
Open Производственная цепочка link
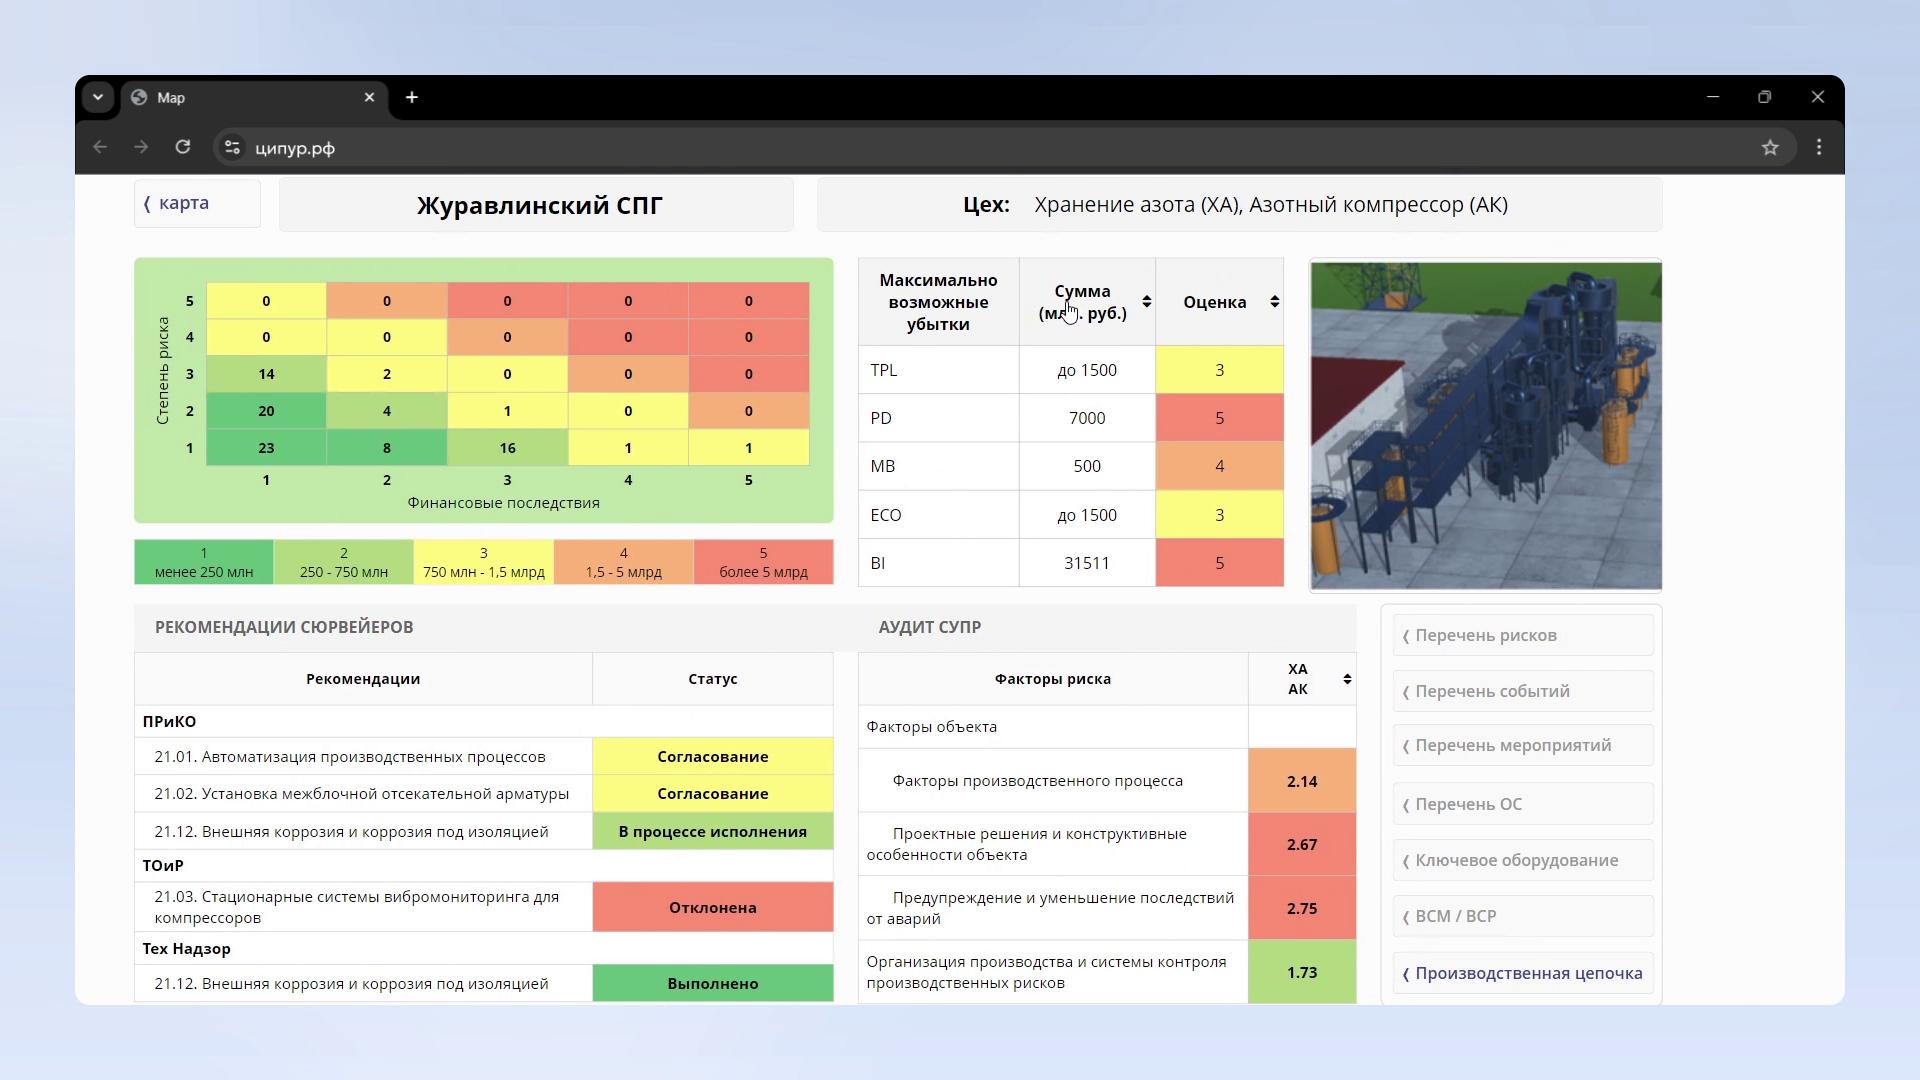[x=1522, y=973]
